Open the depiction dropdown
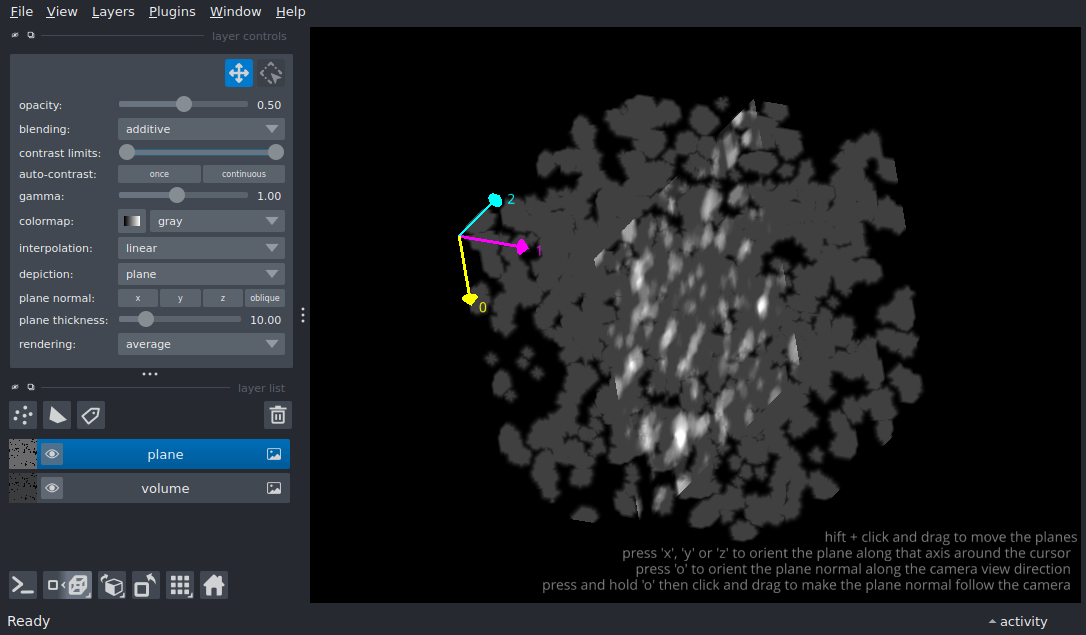 click(202, 274)
